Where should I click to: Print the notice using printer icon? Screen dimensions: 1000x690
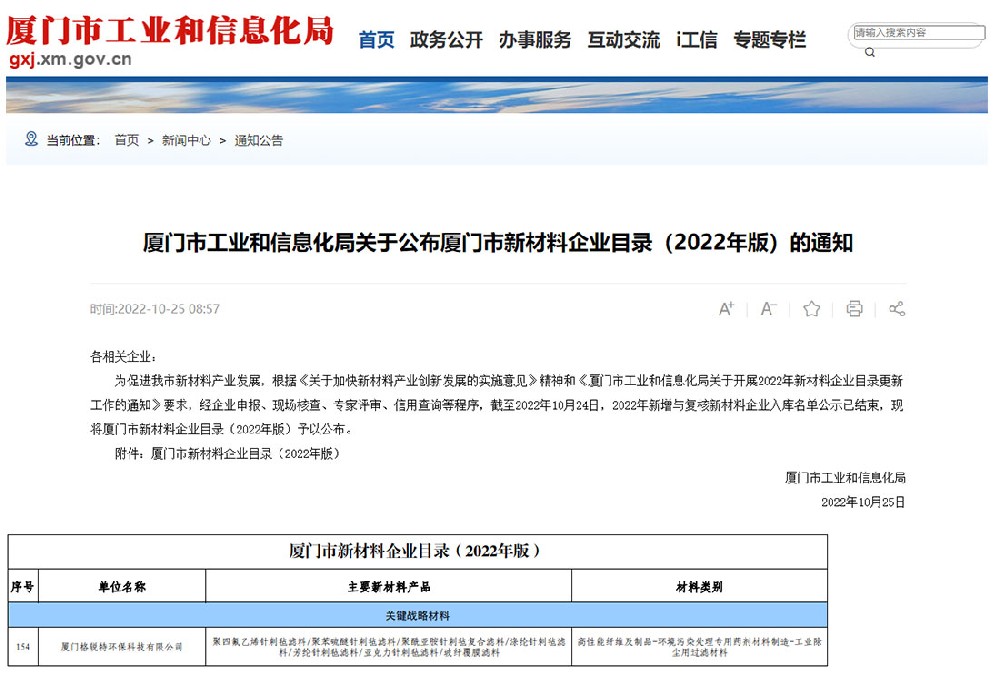pos(854,309)
